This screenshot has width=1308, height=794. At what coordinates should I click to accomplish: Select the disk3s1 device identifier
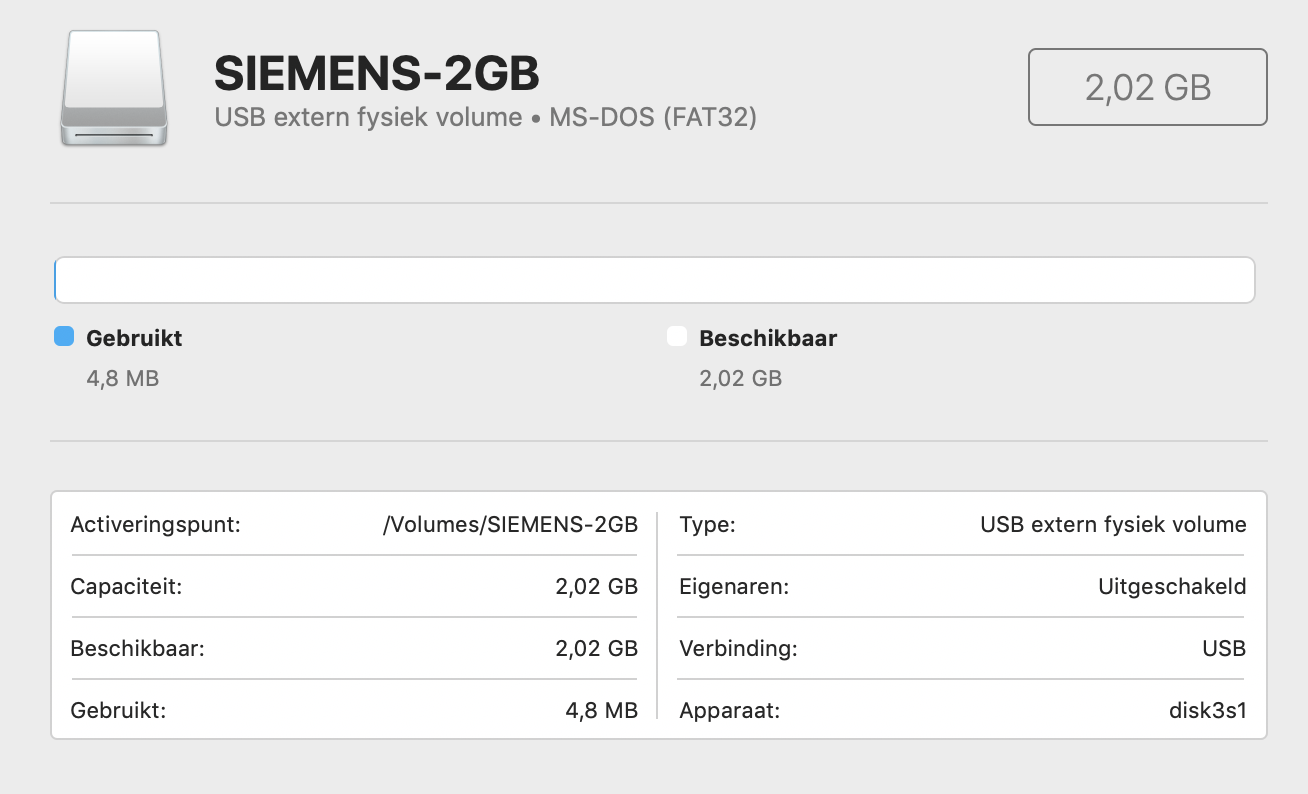click(1207, 711)
